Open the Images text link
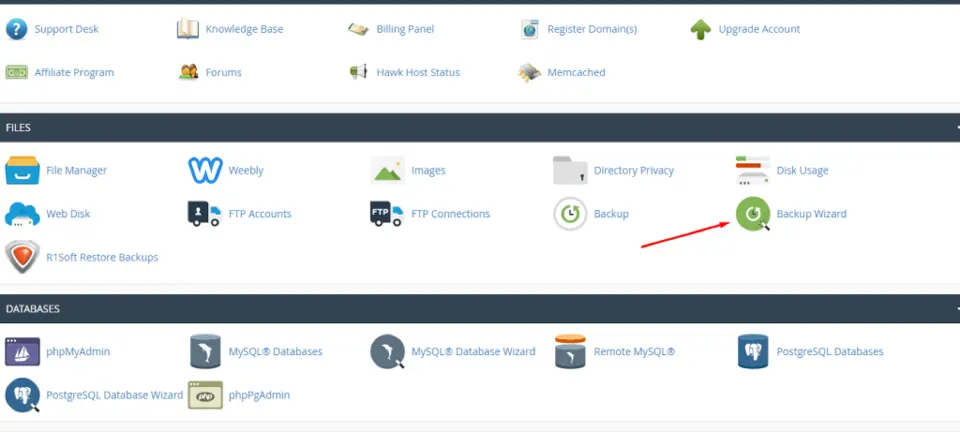 click(x=428, y=170)
